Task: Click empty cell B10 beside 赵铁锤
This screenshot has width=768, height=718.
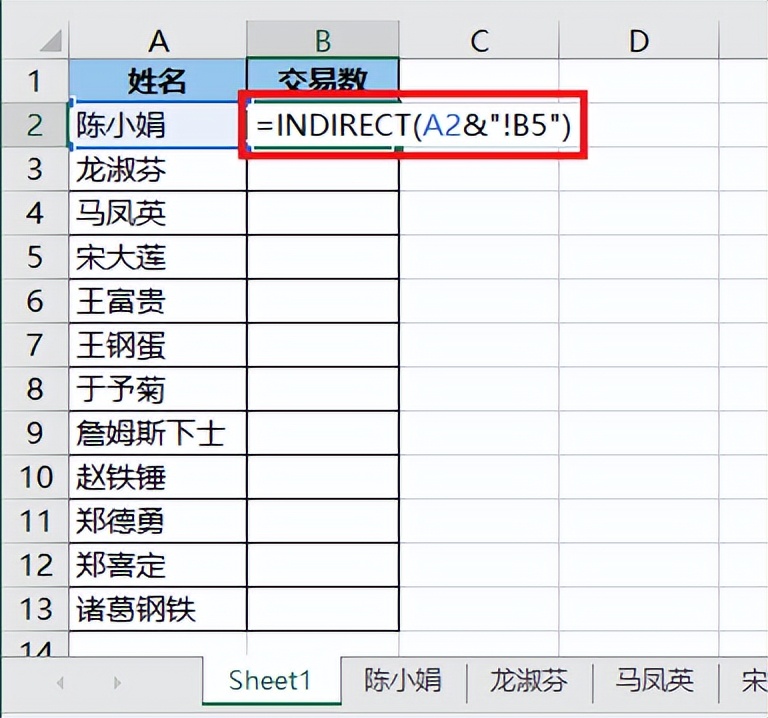Action: tap(323, 477)
